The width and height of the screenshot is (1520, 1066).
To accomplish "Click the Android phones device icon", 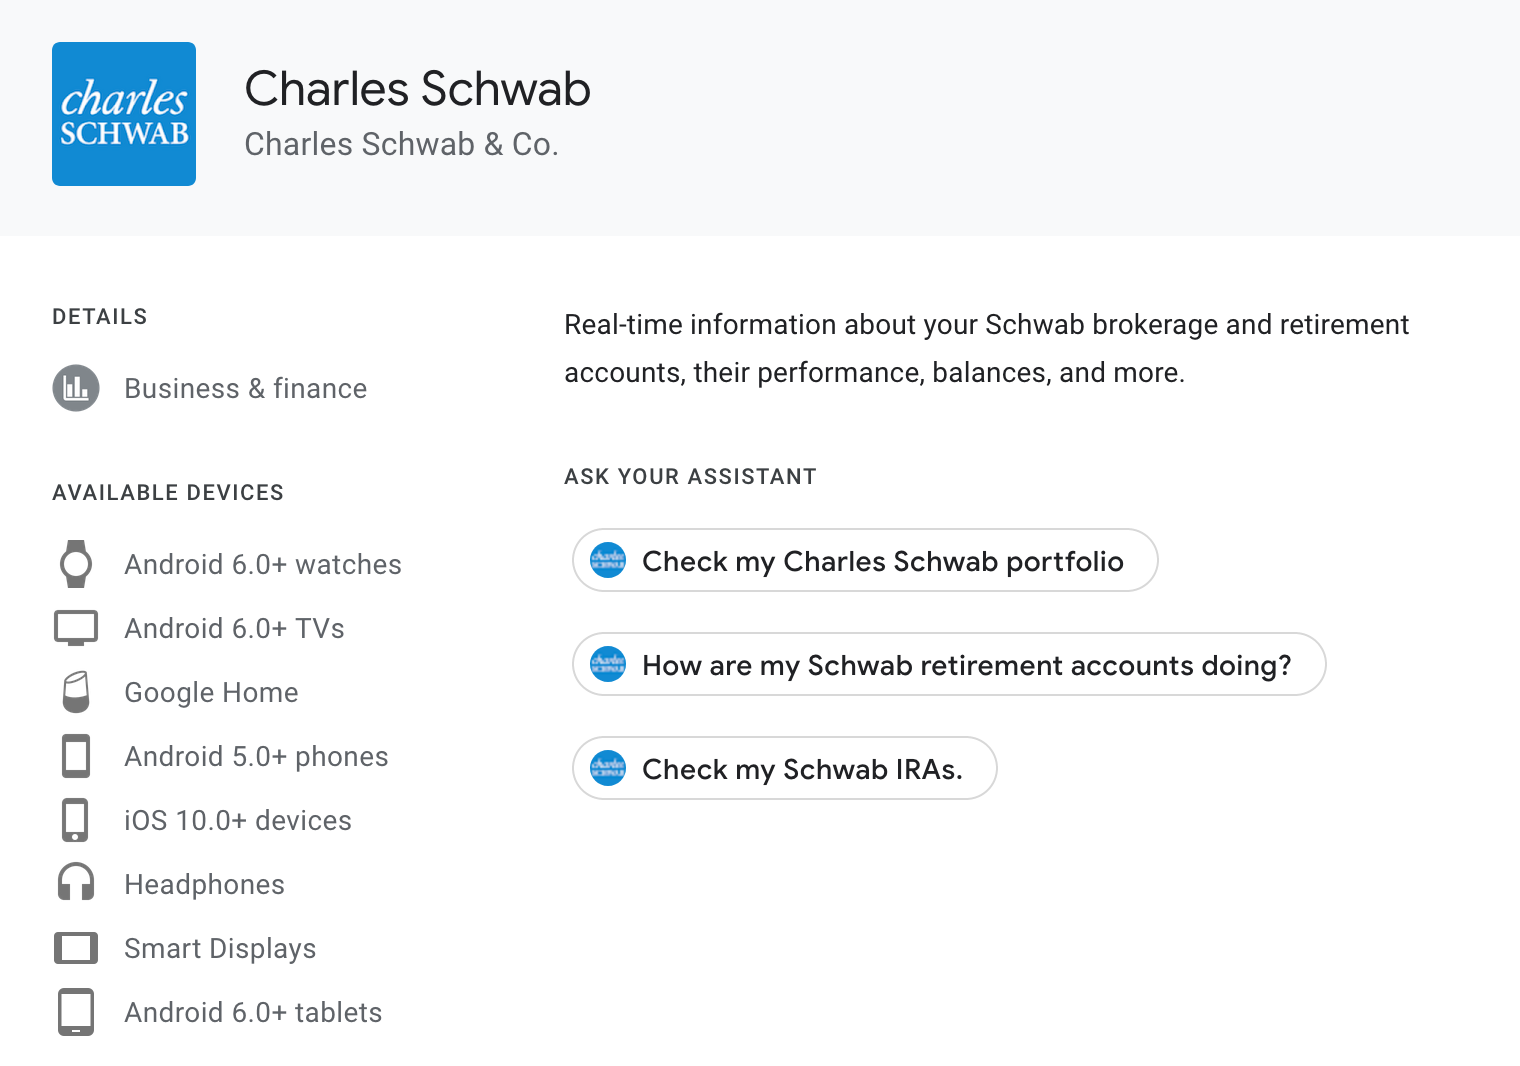I will pos(76,756).
